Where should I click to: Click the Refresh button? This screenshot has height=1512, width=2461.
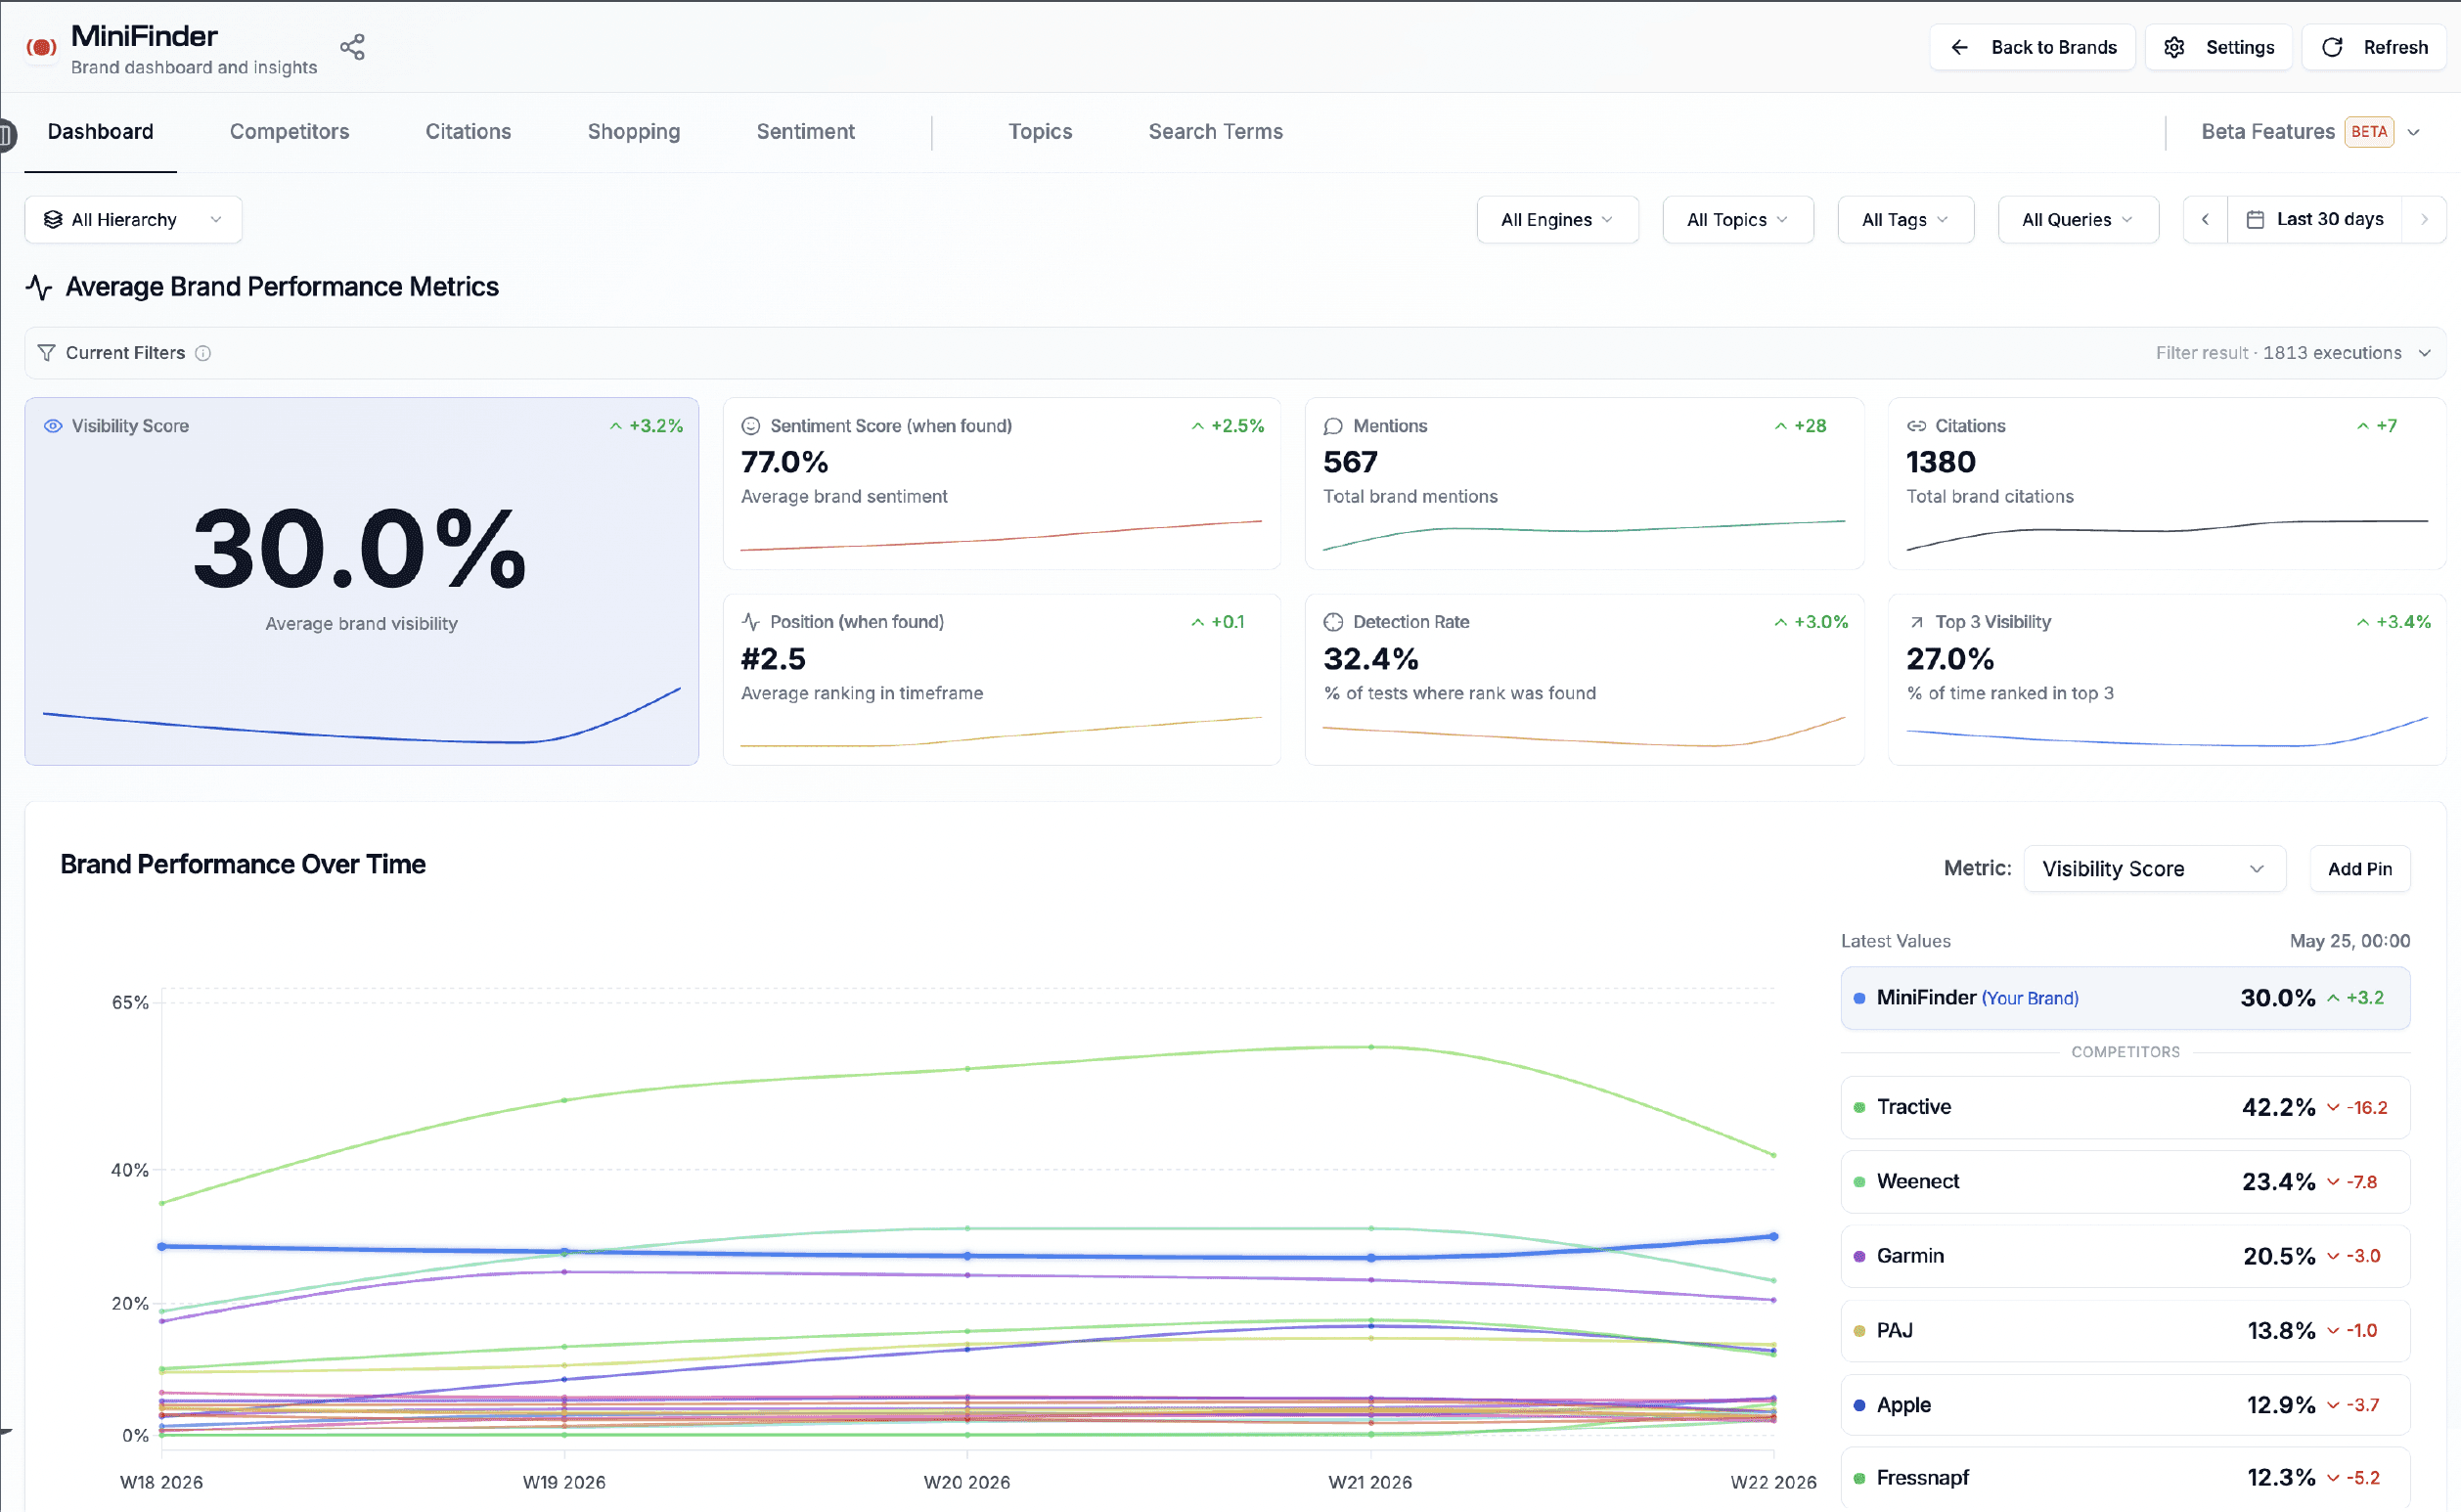click(x=2374, y=47)
